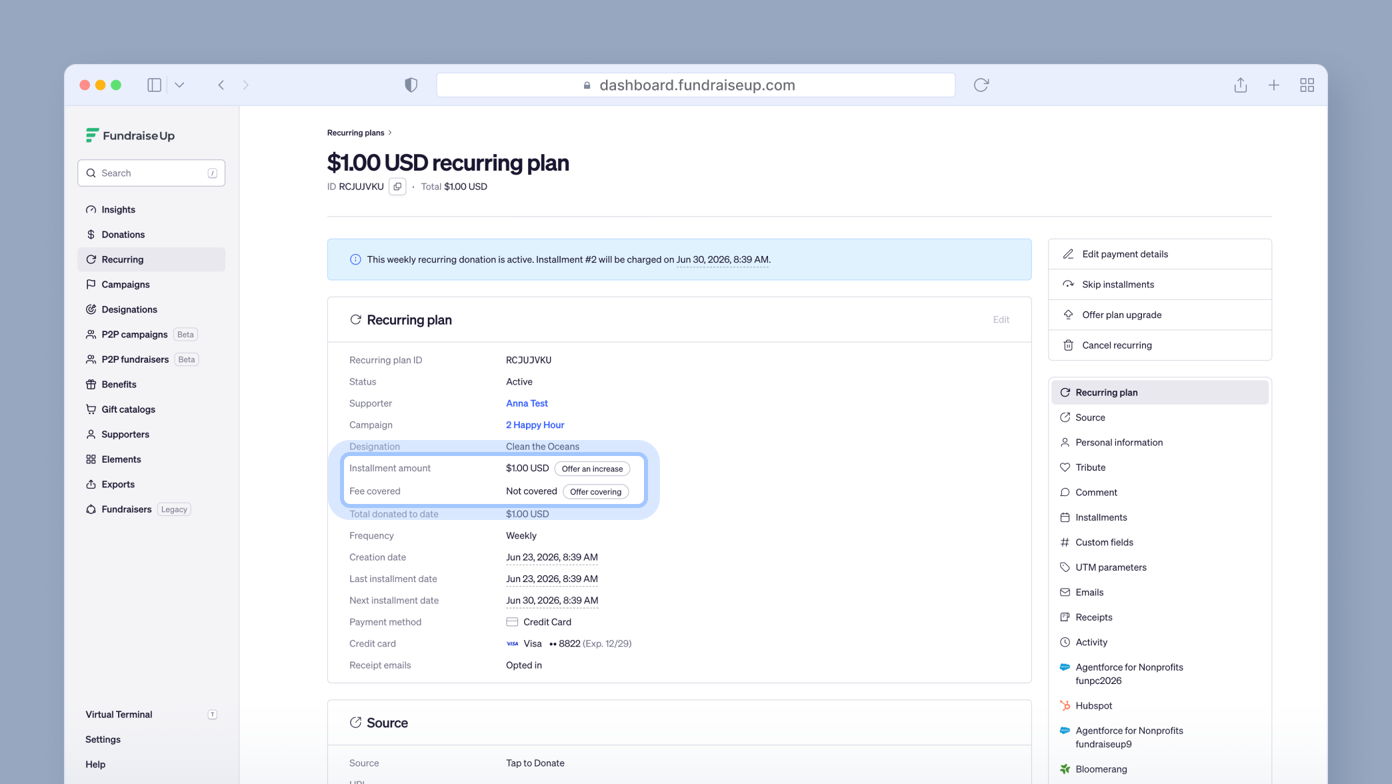The height and width of the screenshot is (784, 1392).
Task: Open Gift catalogs in the sidebar
Action: click(x=151, y=409)
